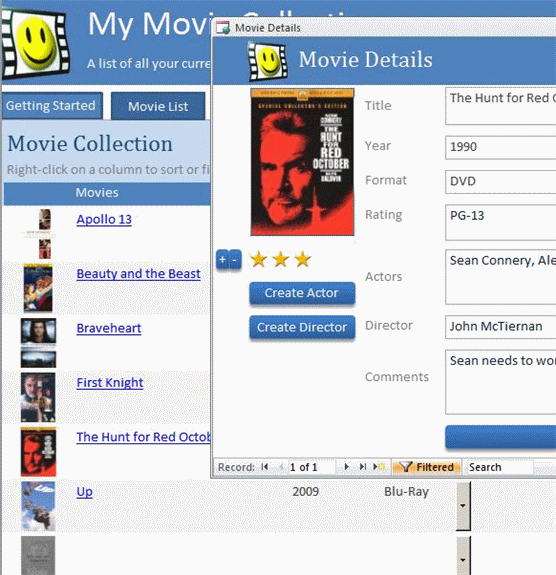Go to first record in navigator
This screenshot has width=556, height=575.
coord(264,467)
